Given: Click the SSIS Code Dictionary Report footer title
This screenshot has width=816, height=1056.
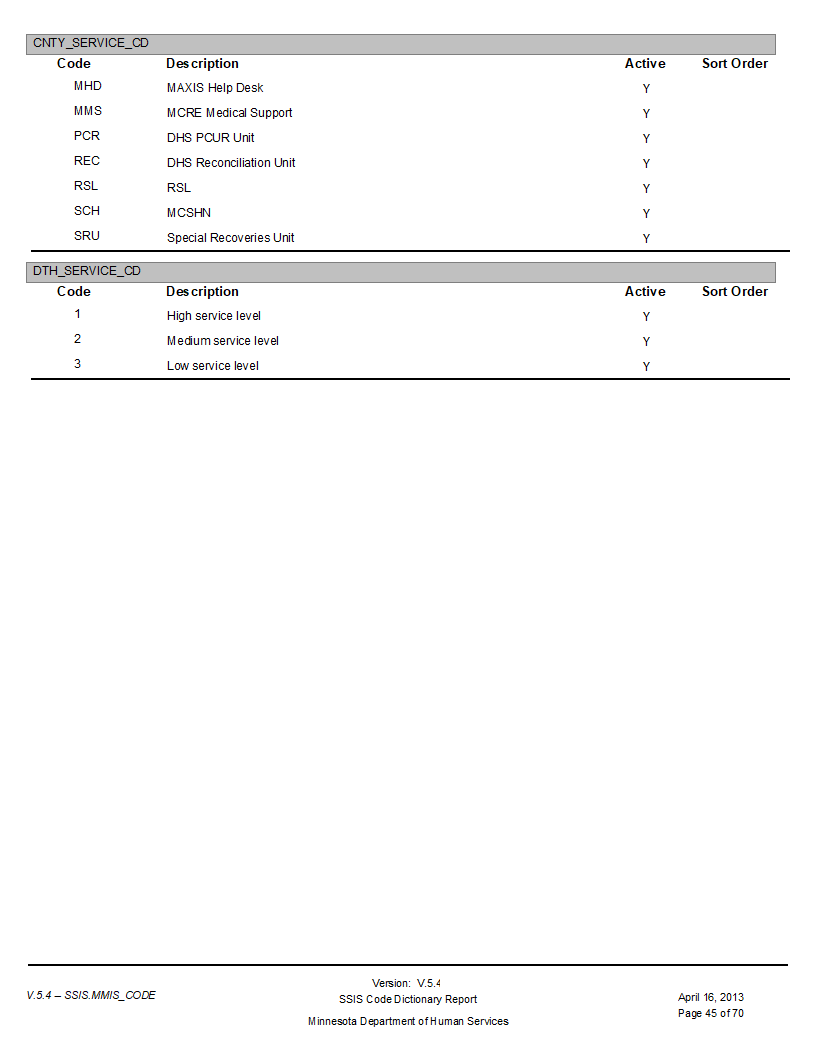Looking at the screenshot, I should point(408,999).
